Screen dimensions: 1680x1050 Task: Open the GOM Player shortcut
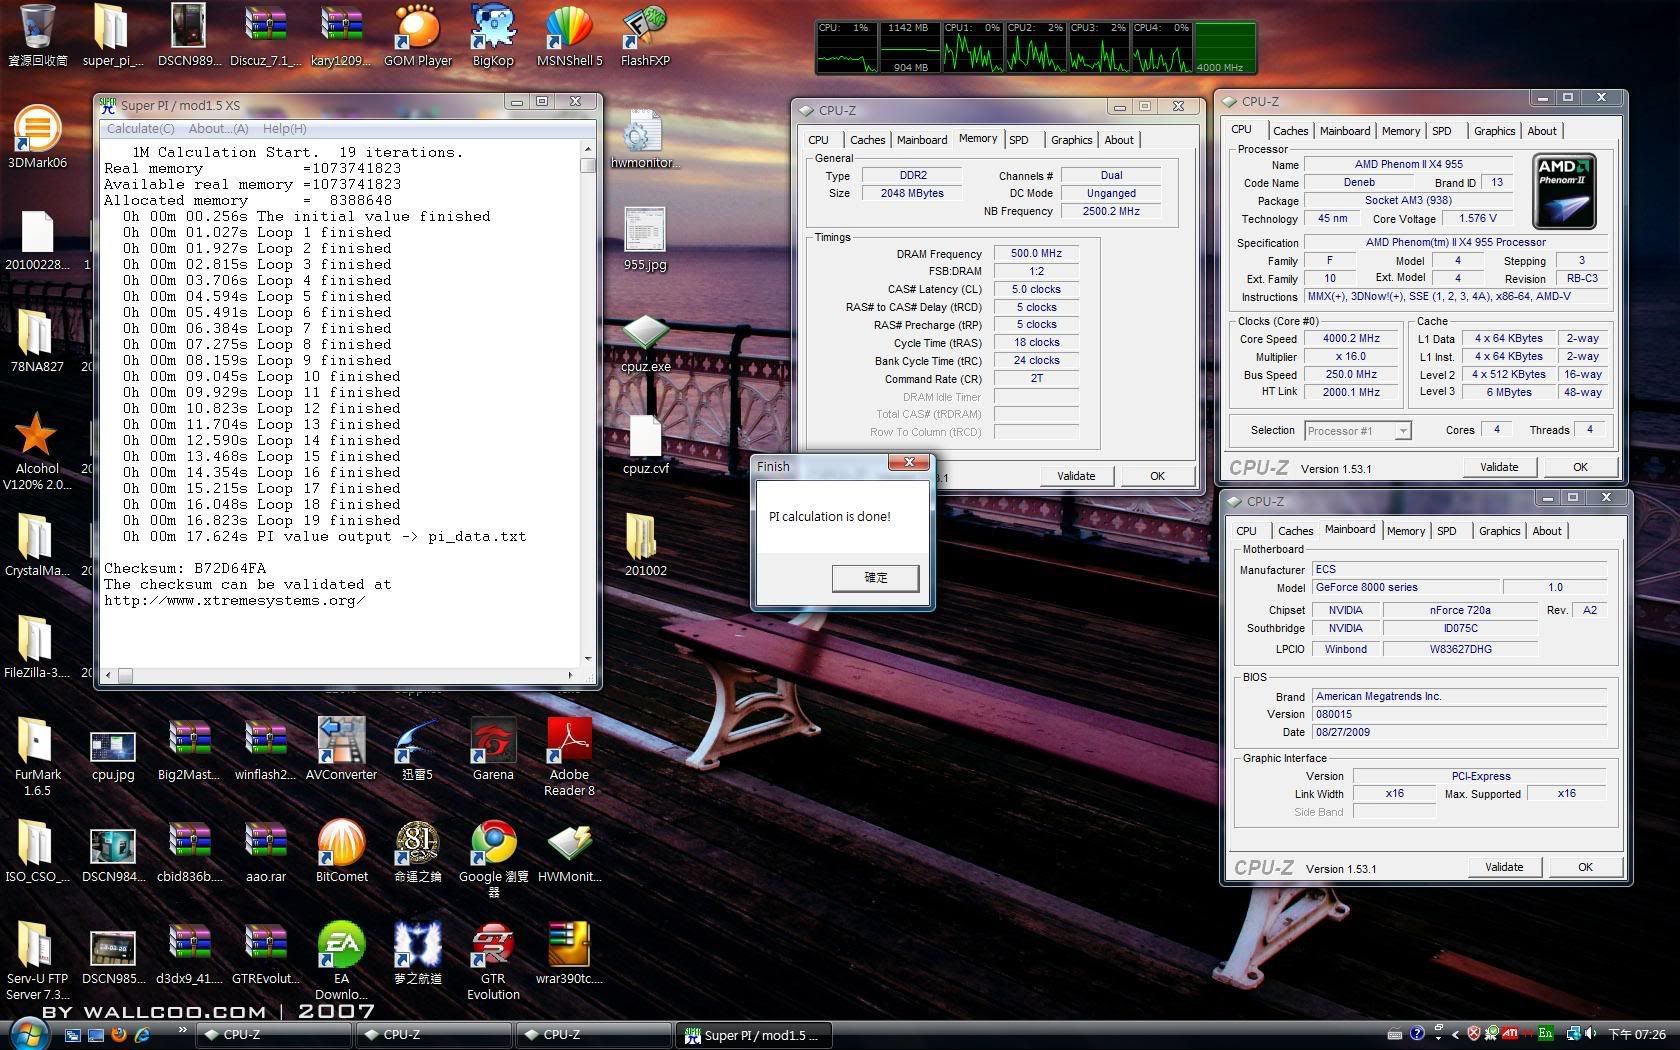coord(418,35)
